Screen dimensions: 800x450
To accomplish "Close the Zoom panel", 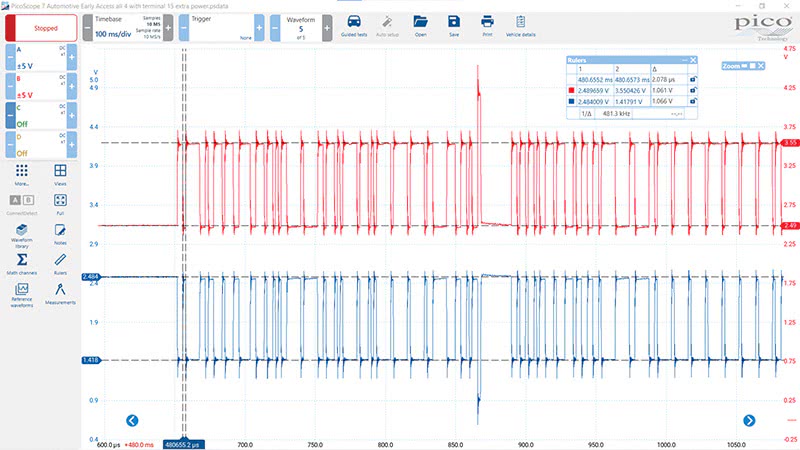I will pos(761,66).
